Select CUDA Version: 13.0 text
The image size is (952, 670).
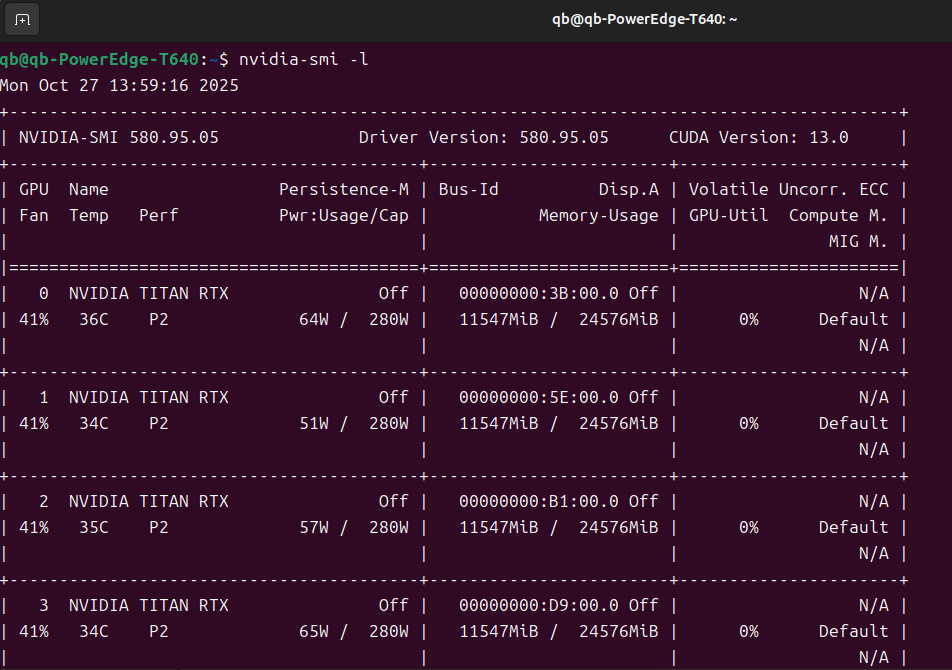click(759, 138)
